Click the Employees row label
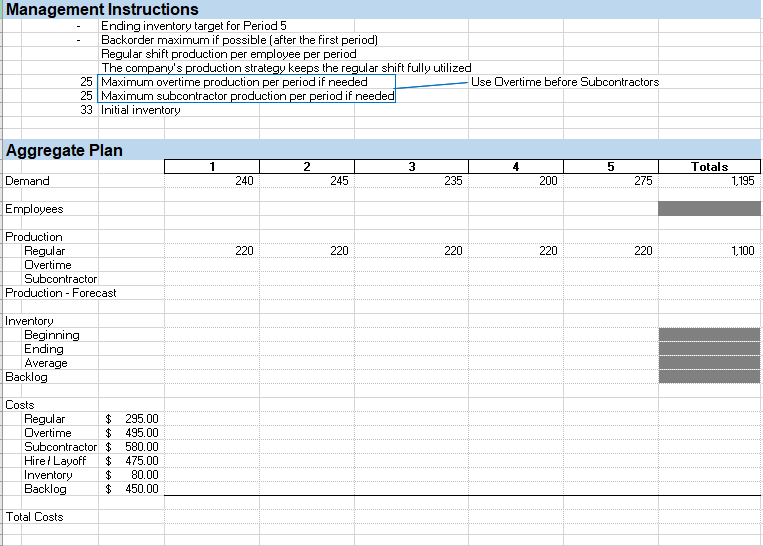763x546 pixels. point(34,209)
